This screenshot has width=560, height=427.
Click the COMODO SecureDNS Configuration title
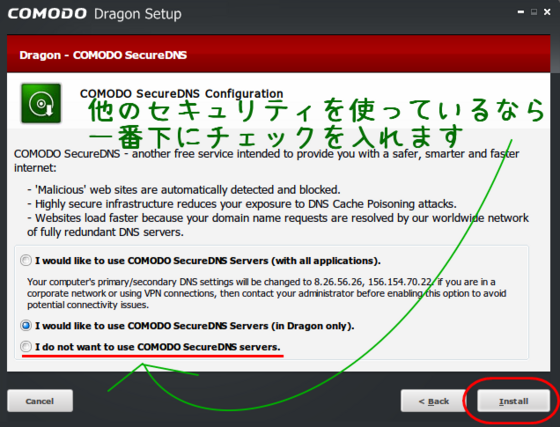[181, 94]
